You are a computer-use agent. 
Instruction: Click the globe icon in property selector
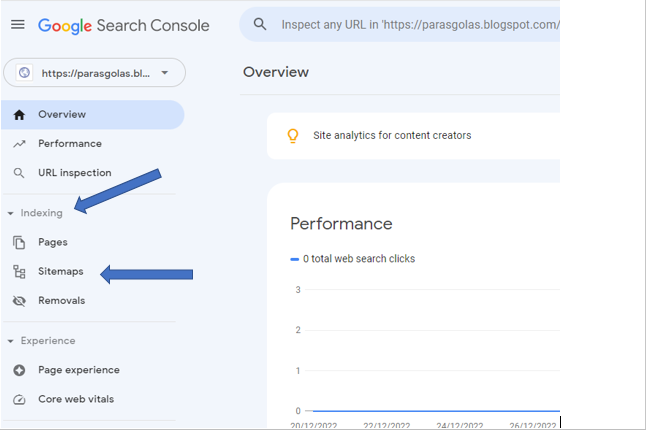pos(24,73)
